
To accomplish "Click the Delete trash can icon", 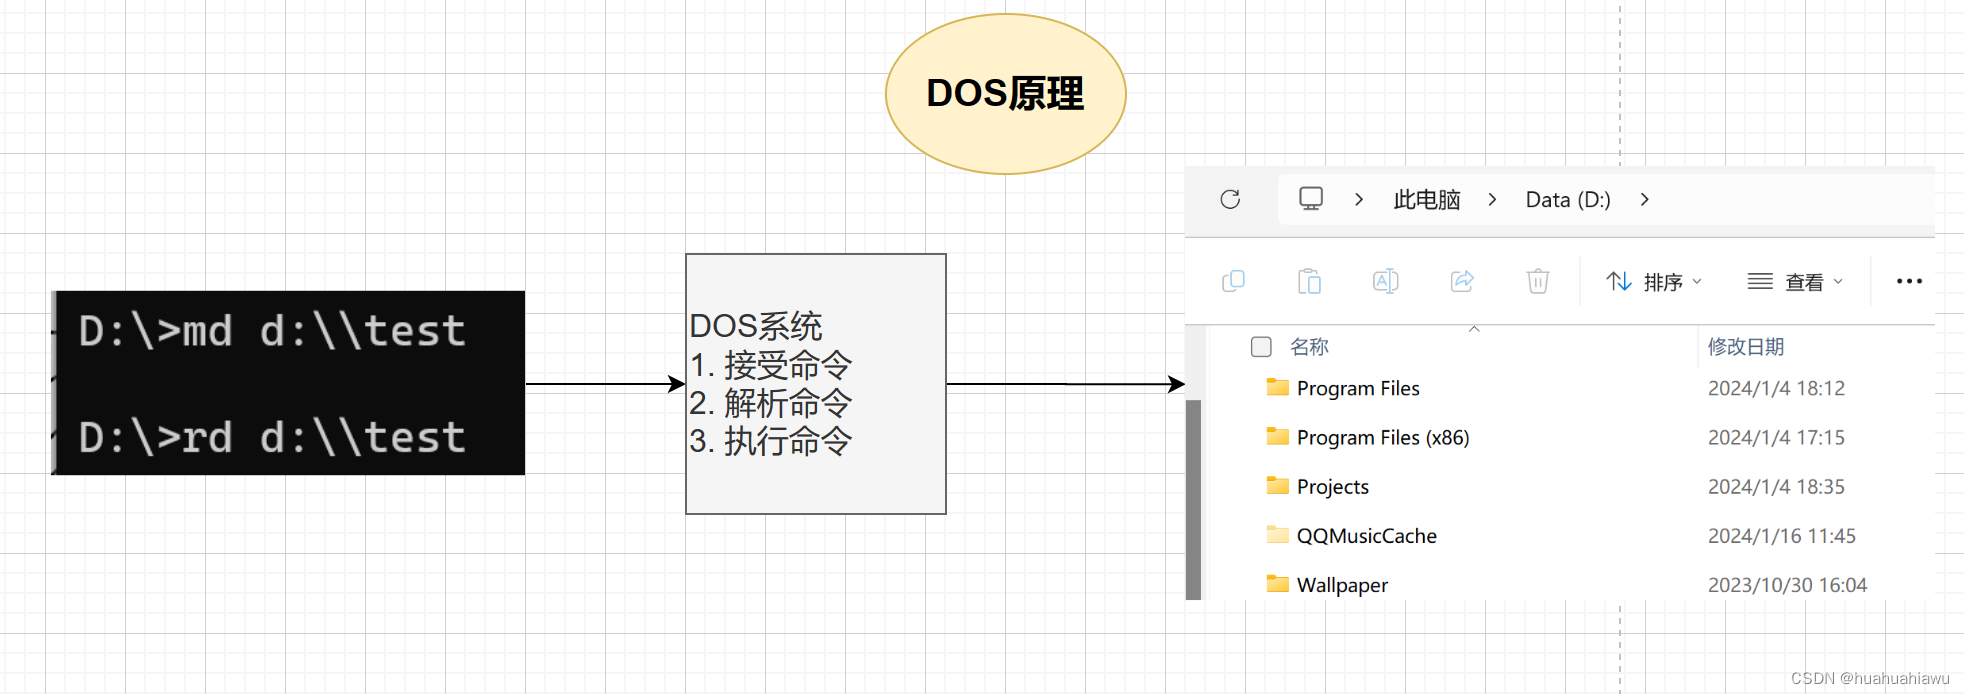I will pyautogui.click(x=1538, y=281).
